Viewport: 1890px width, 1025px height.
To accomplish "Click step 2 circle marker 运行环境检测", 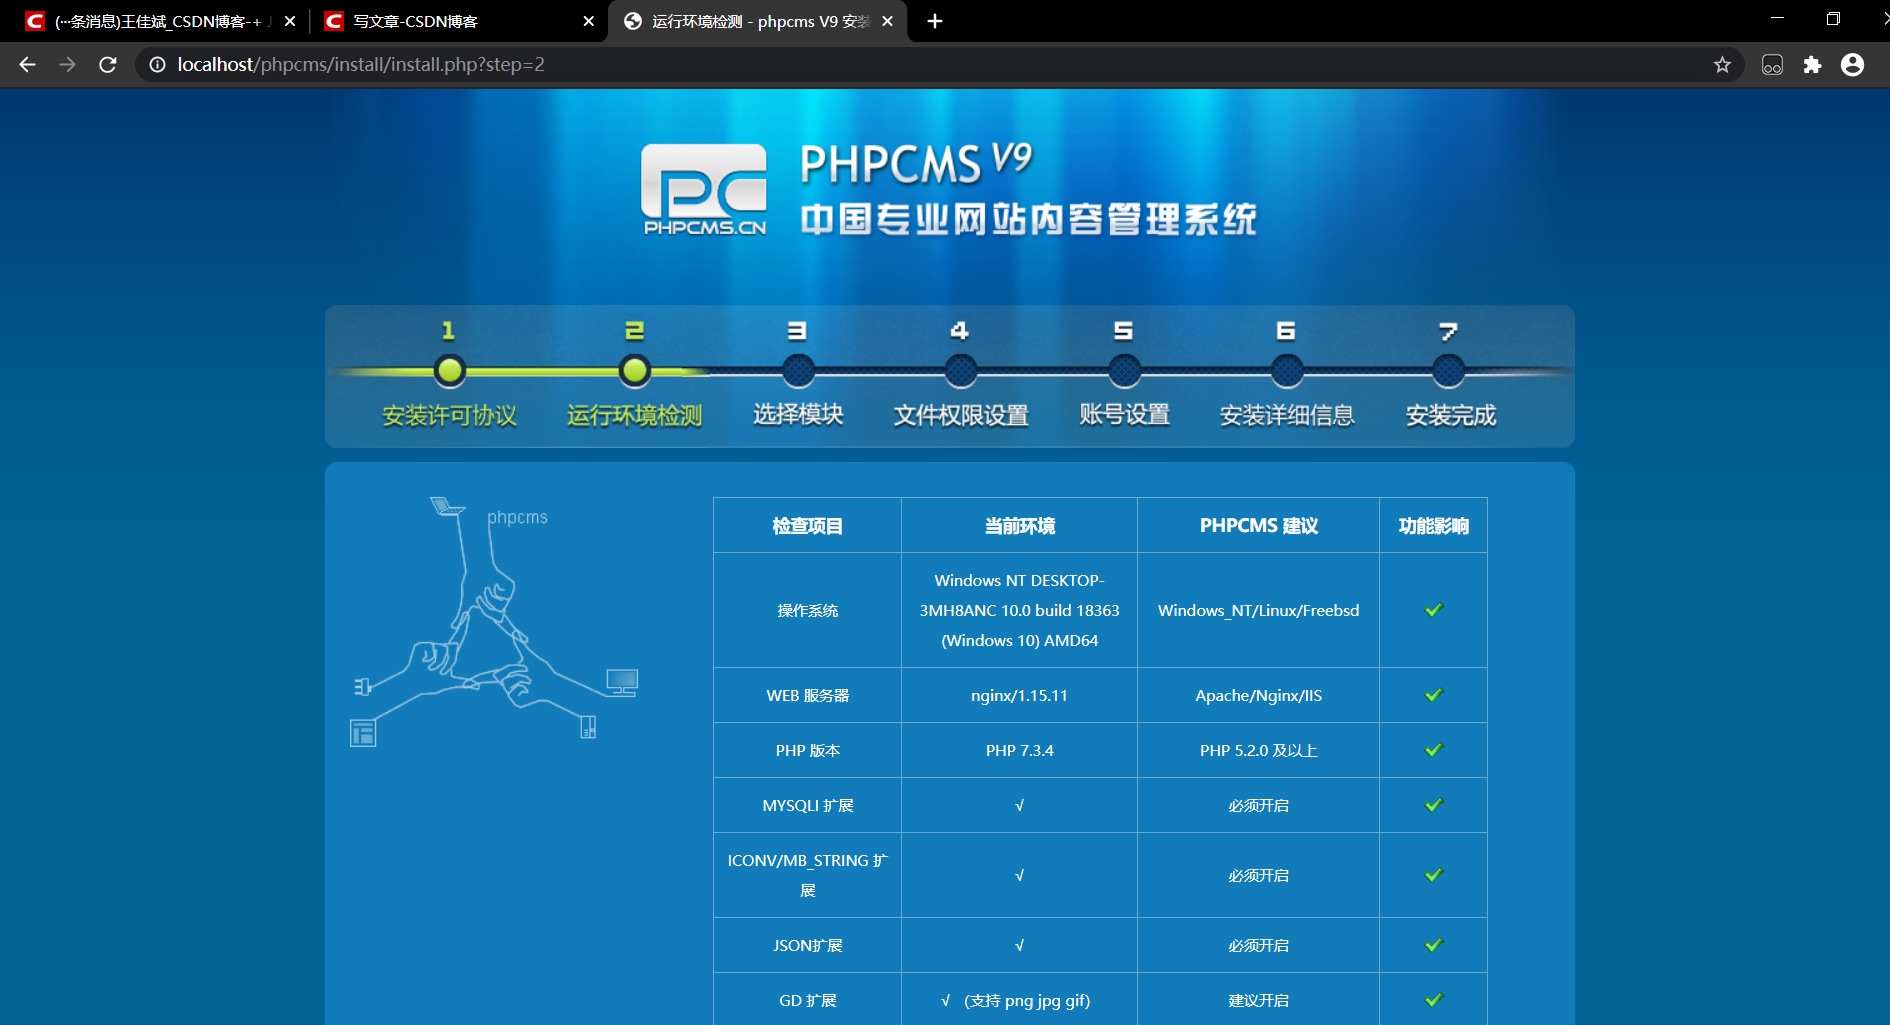I will click(x=634, y=371).
